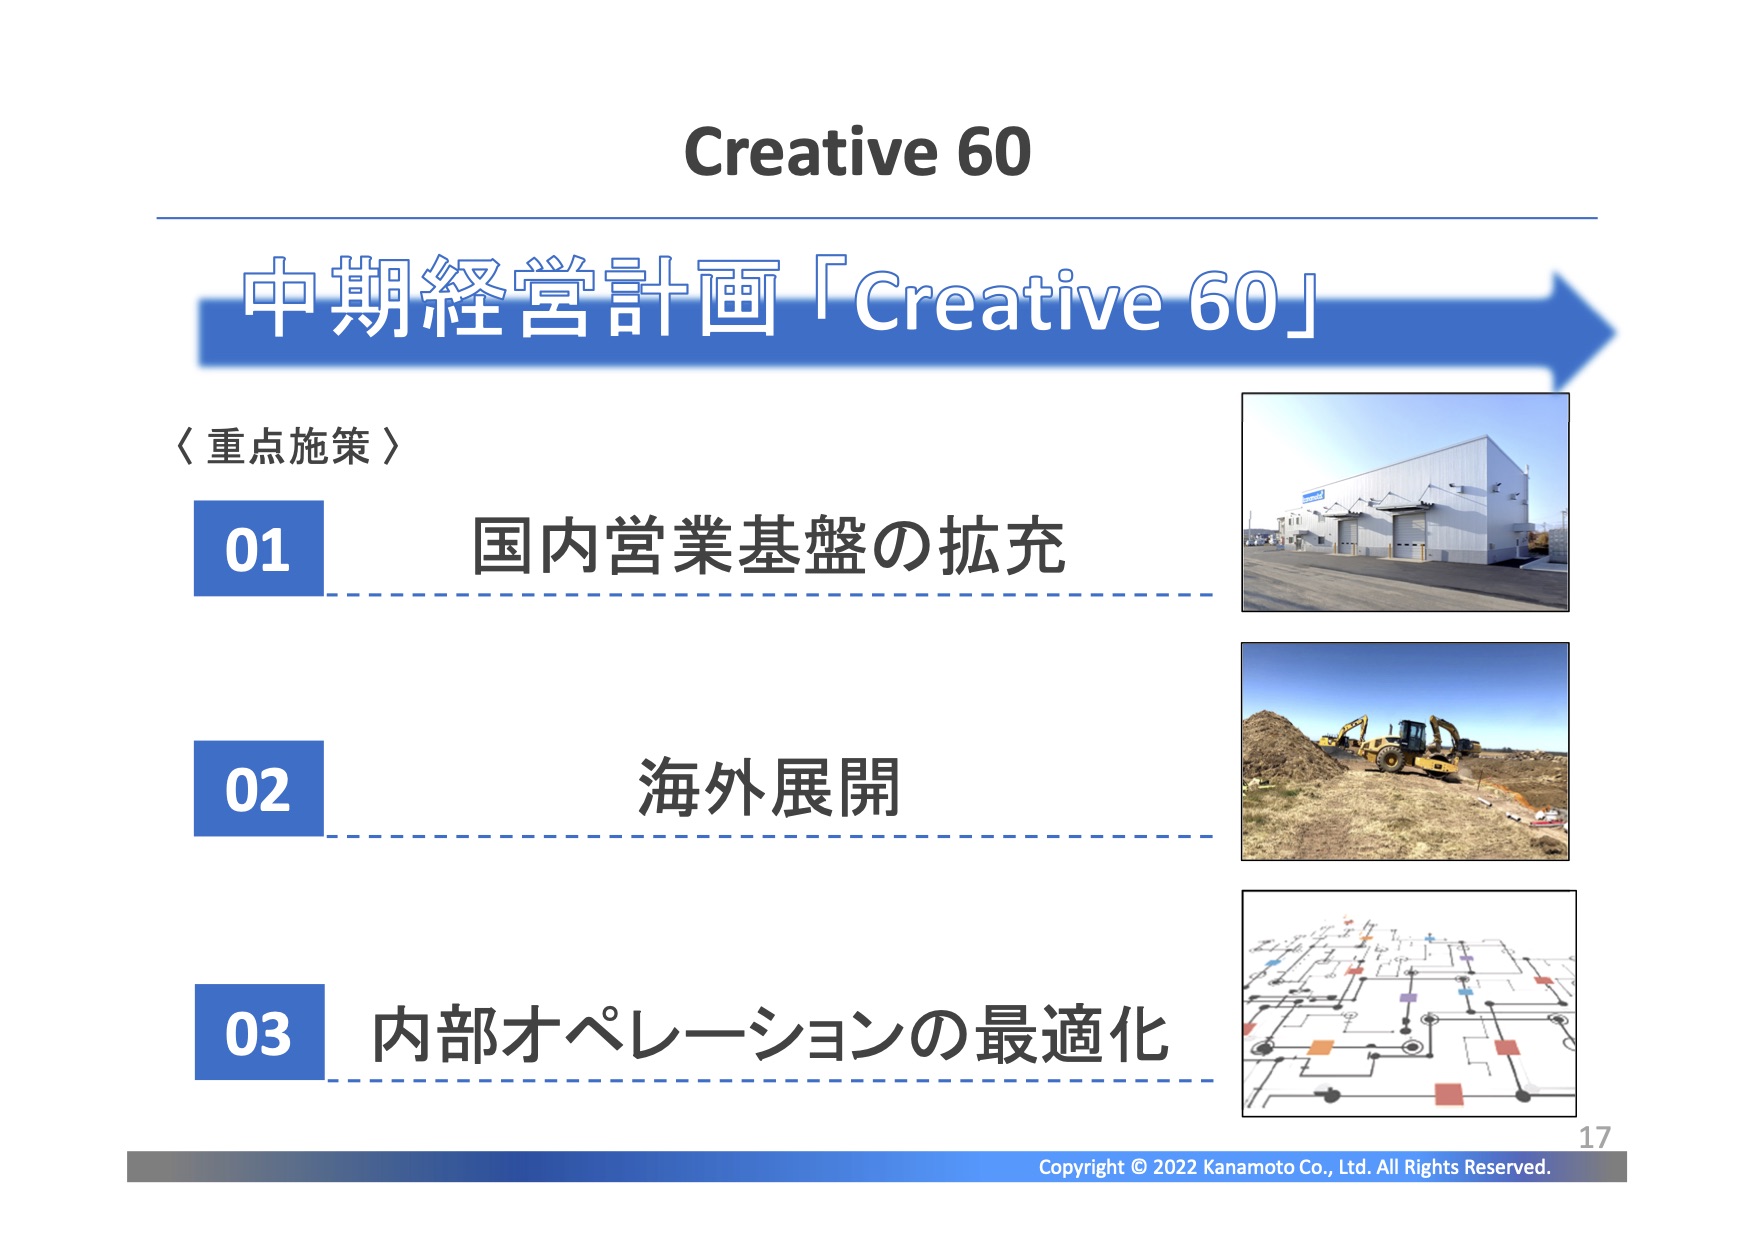Click the warehouse building photo
Viewport: 1754px width, 1240px height.
point(1405,502)
